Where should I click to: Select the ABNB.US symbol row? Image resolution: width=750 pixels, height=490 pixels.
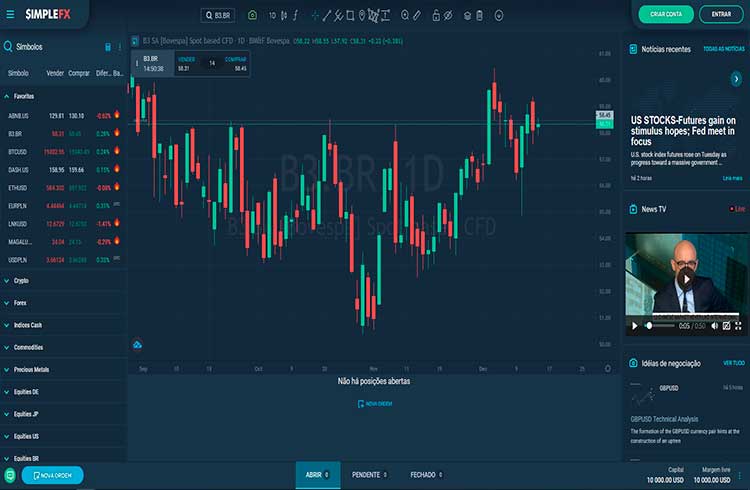64,115
